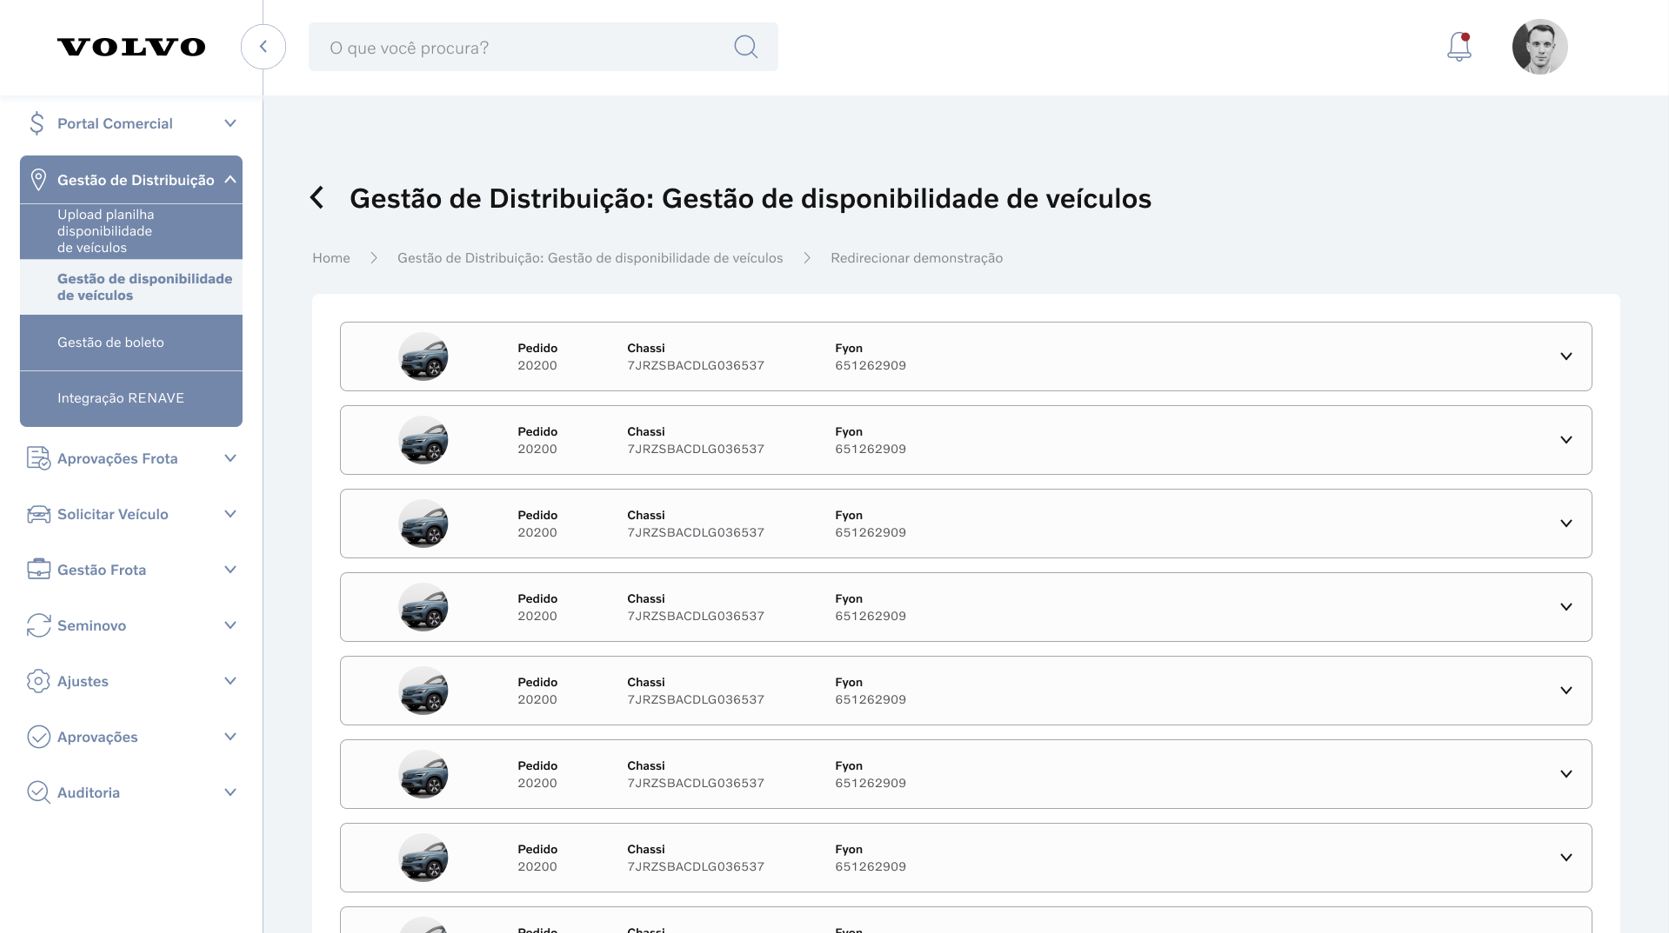The height and width of the screenshot is (933, 1669).
Task: Expand the Portal Comercial menu
Action: [x=230, y=124]
